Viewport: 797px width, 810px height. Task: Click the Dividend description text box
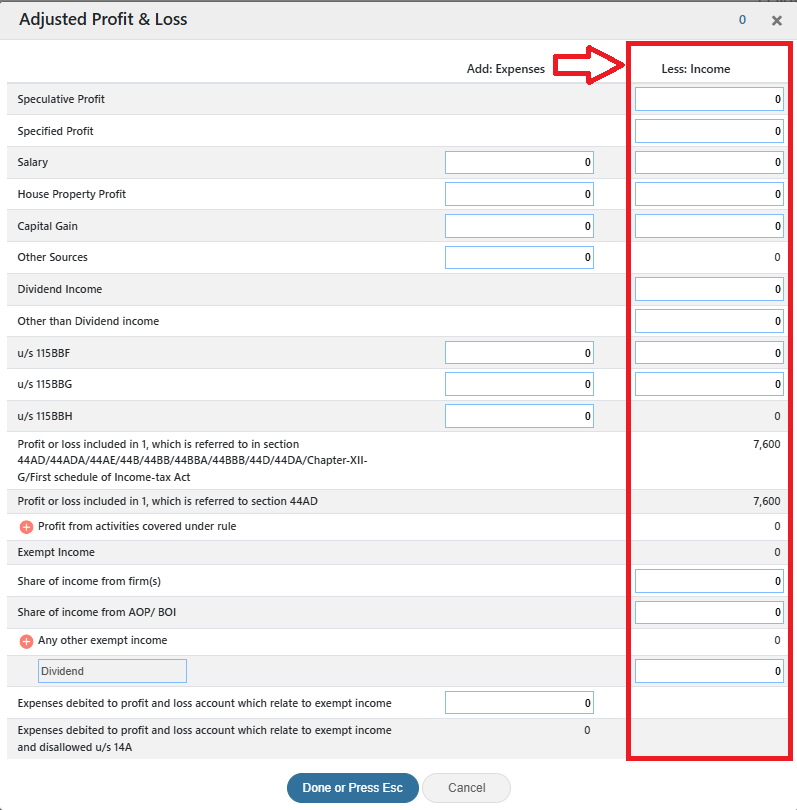(x=112, y=671)
